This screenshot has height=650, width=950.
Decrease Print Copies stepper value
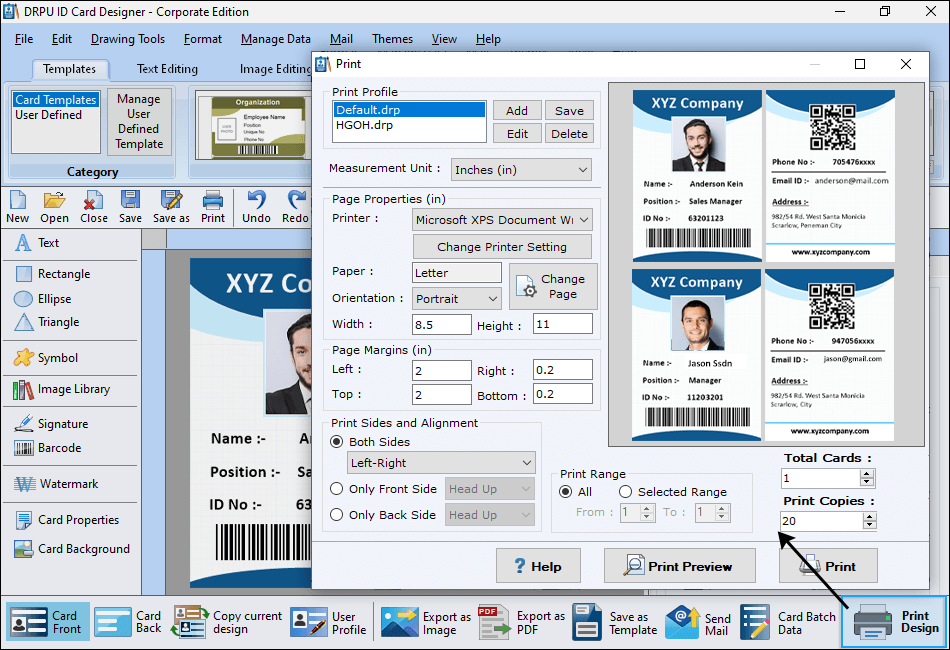tap(870, 525)
